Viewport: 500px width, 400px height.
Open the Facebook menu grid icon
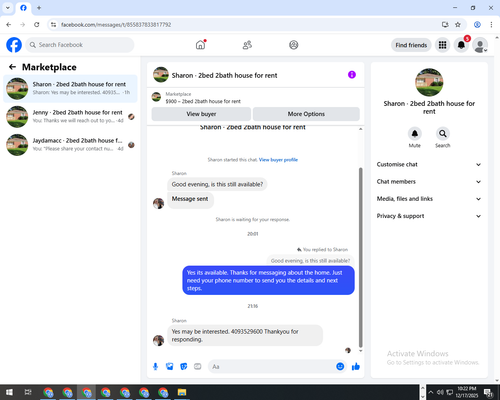442,45
